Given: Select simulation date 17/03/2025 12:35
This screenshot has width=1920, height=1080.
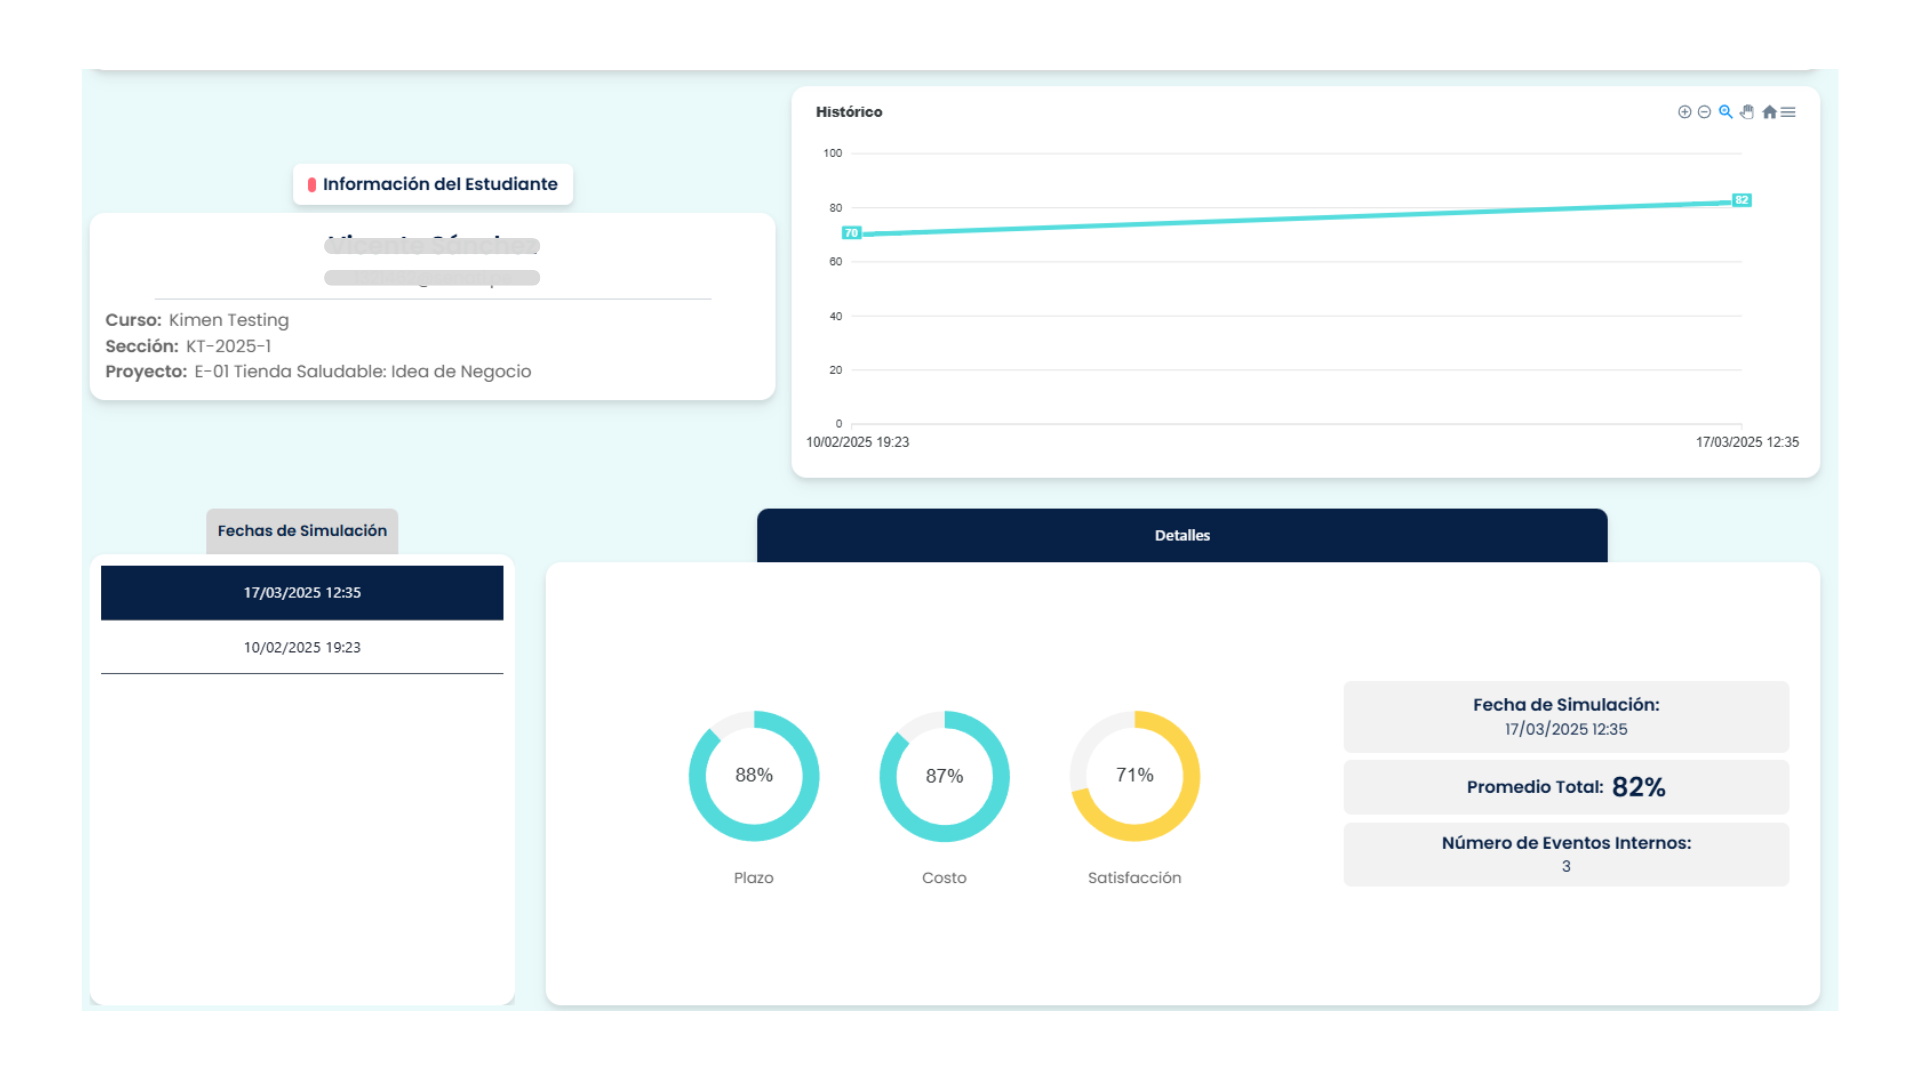Looking at the screenshot, I should tap(302, 593).
